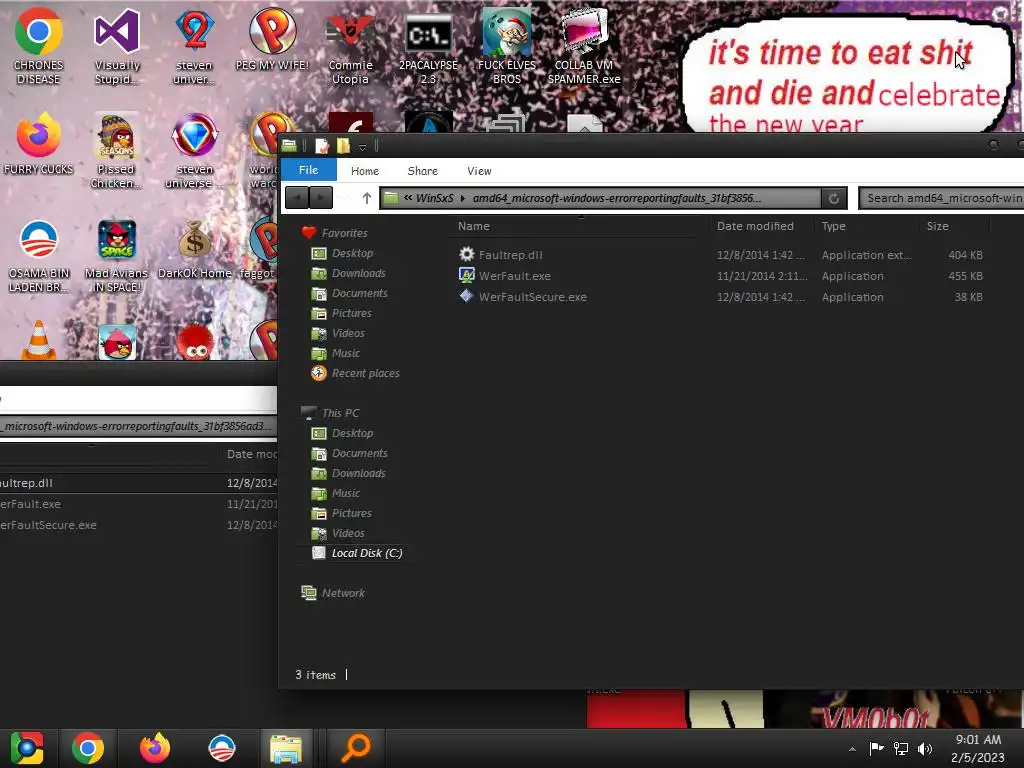The width and height of the screenshot is (1024, 768).
Task: Click the Properties icon in Explorer quick access toolbar
Action: [x=322, y=146]
